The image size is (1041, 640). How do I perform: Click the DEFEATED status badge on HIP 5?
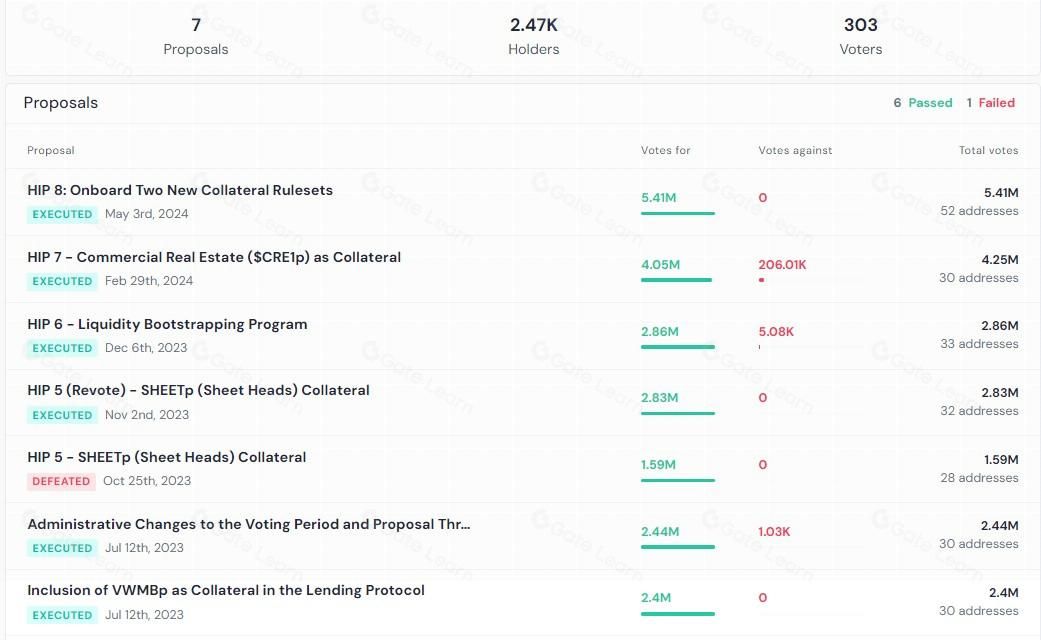click(61, 481)
